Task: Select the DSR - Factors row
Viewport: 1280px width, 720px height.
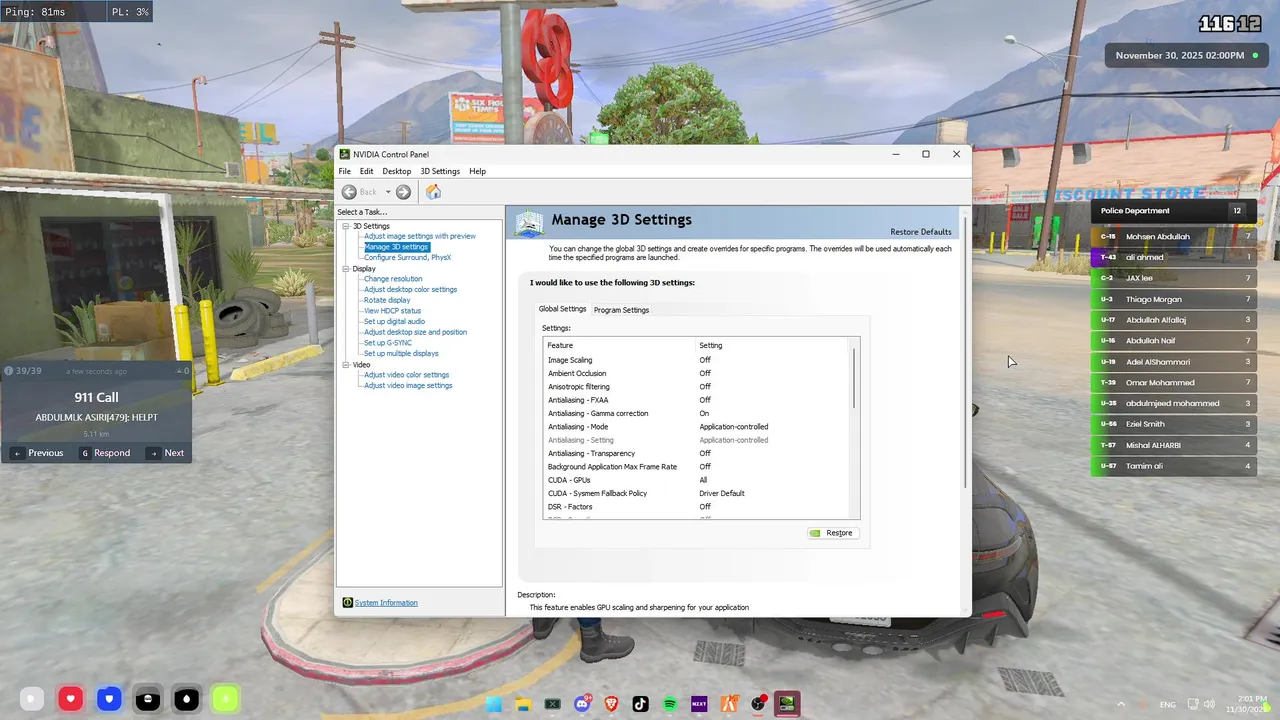Action: (x=697, y=507)
